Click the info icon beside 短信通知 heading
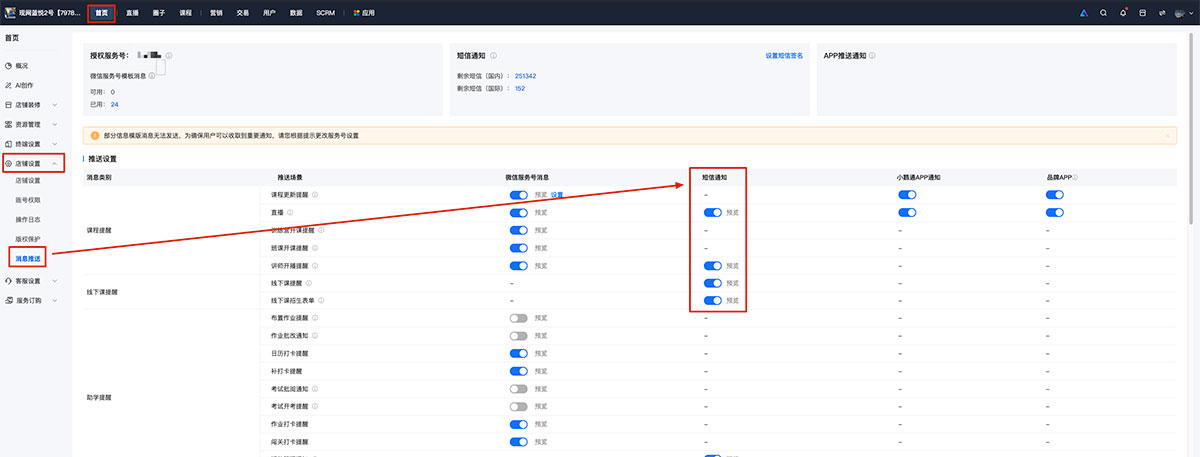Screen dimensions: 1200x457 [494, 56]
